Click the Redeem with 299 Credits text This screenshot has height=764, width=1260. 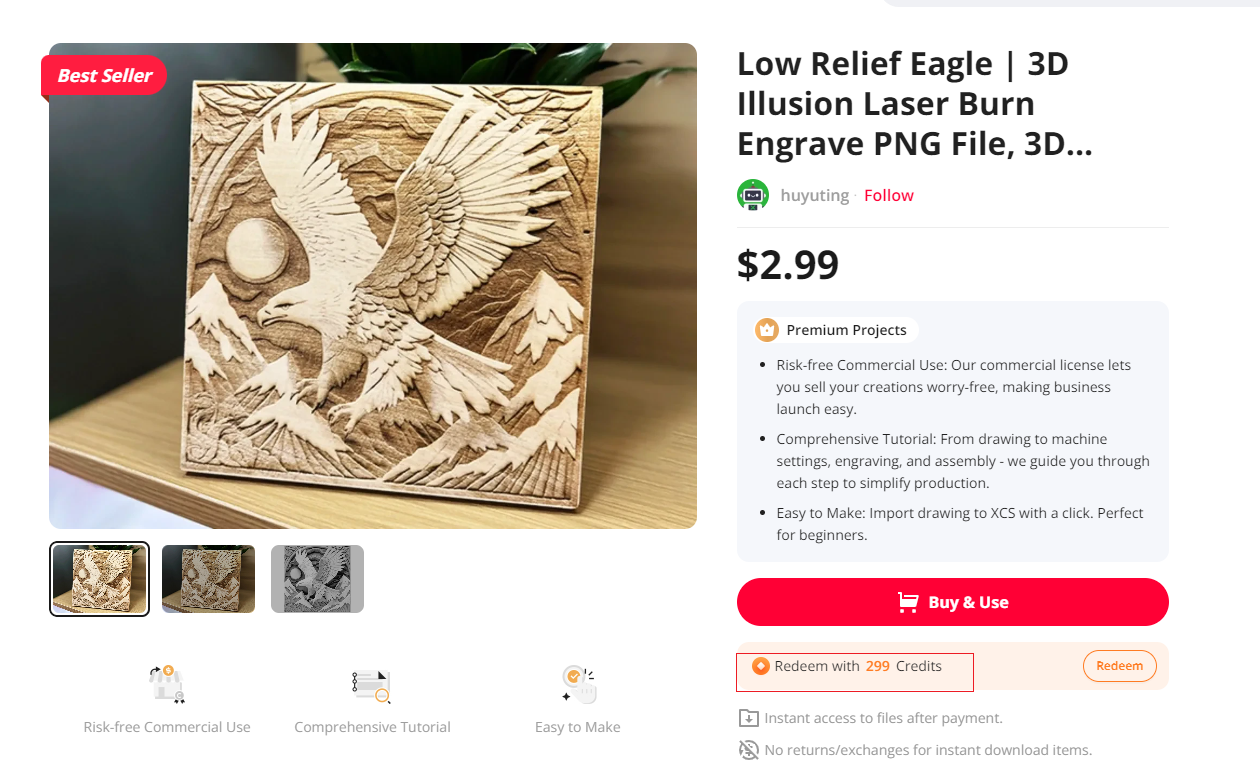point(858,666)
